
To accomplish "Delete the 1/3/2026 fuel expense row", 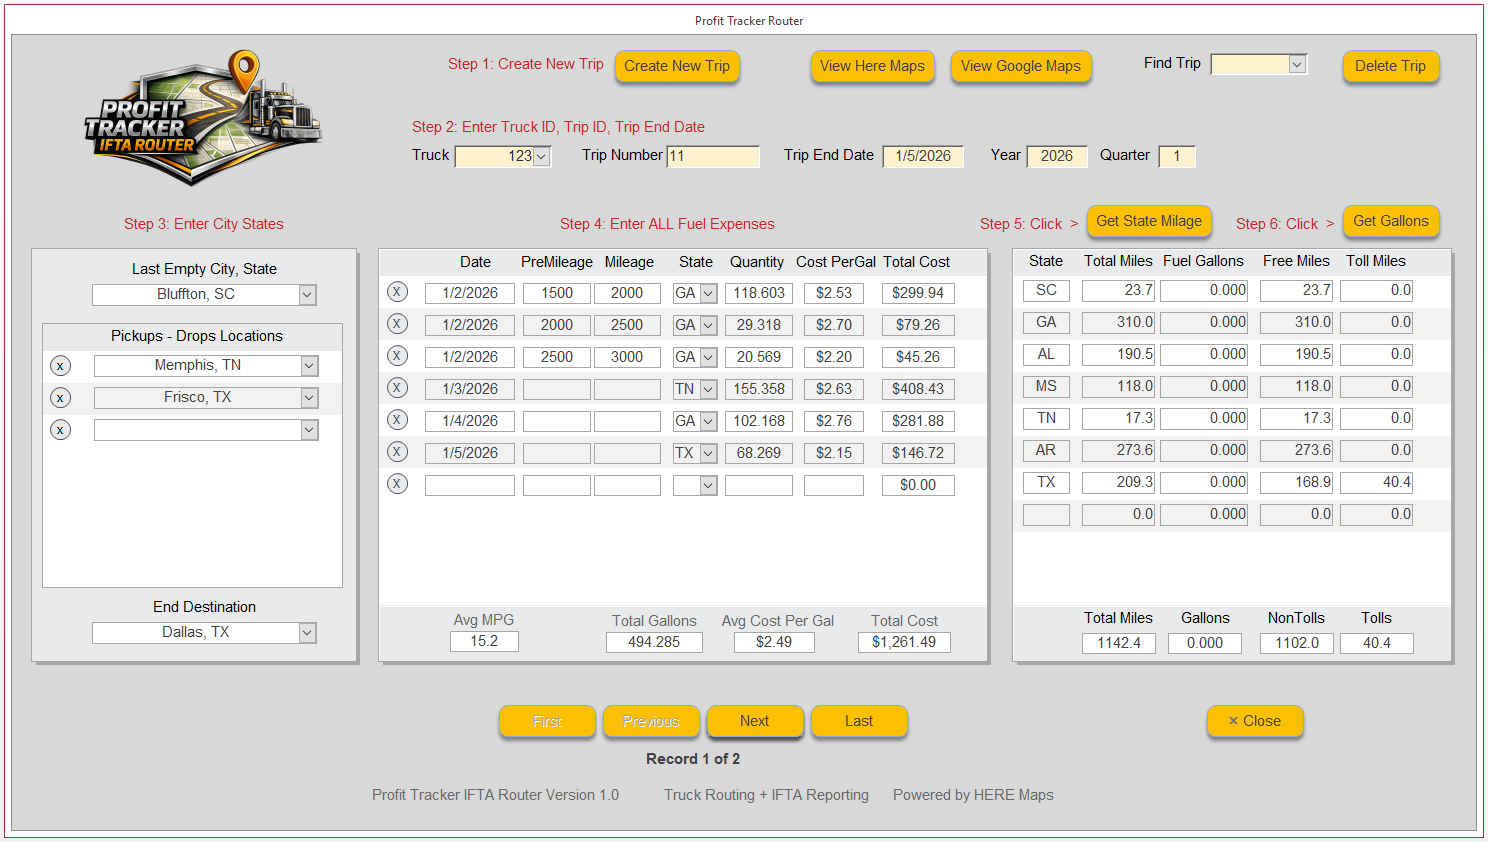I will (398, 388).
